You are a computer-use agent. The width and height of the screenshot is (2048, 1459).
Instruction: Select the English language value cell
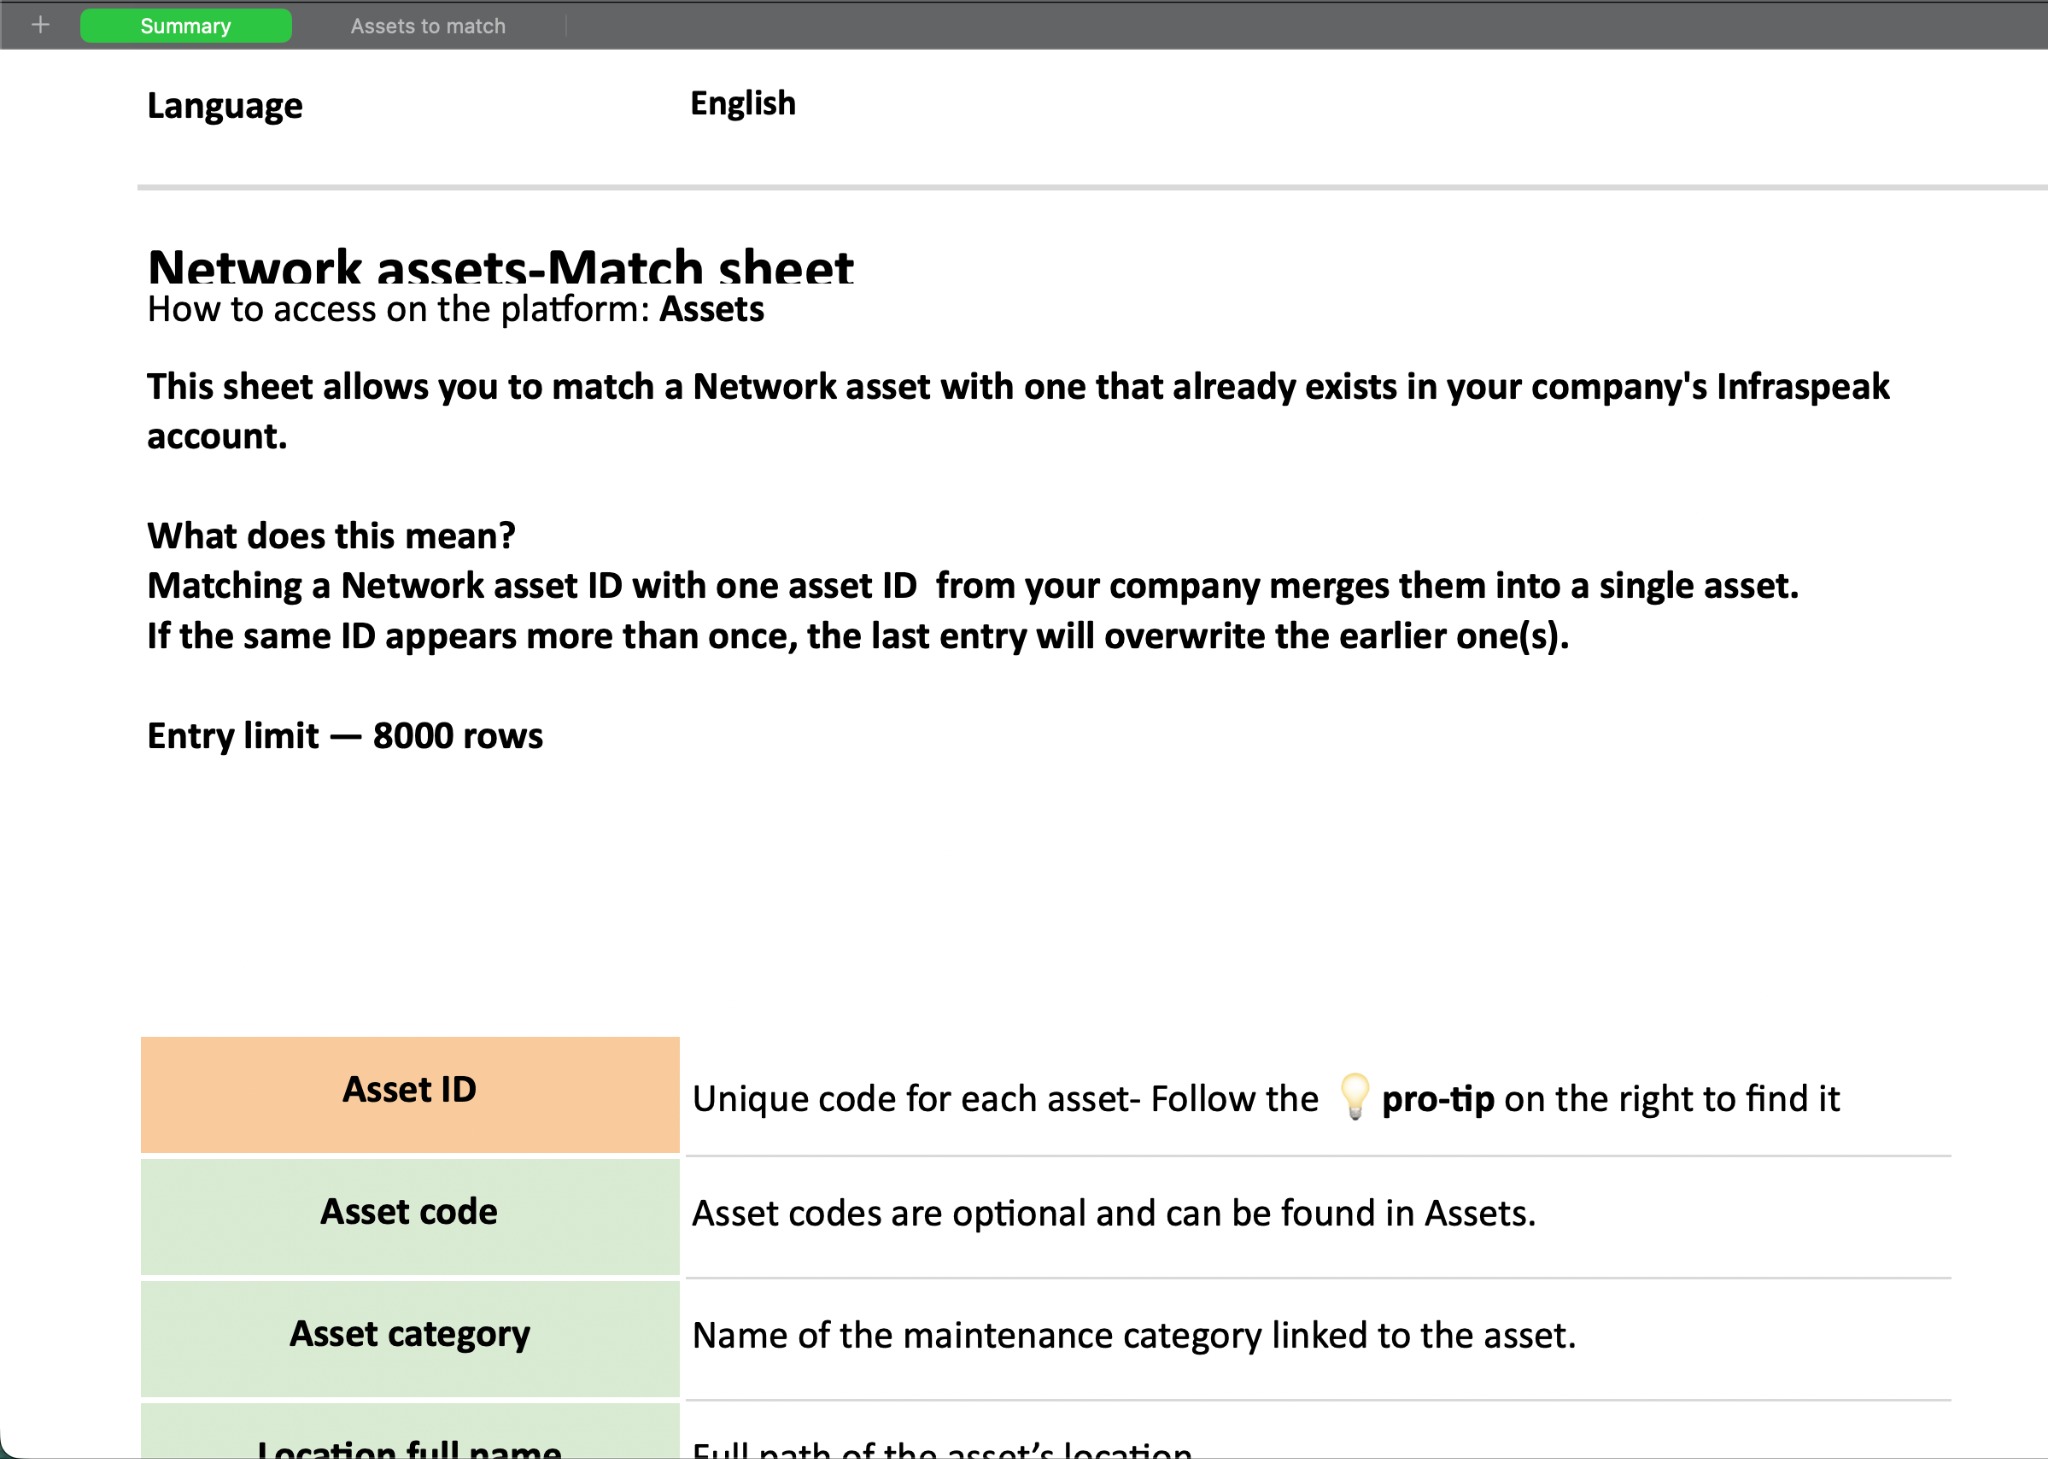click(x=742, y=104)
